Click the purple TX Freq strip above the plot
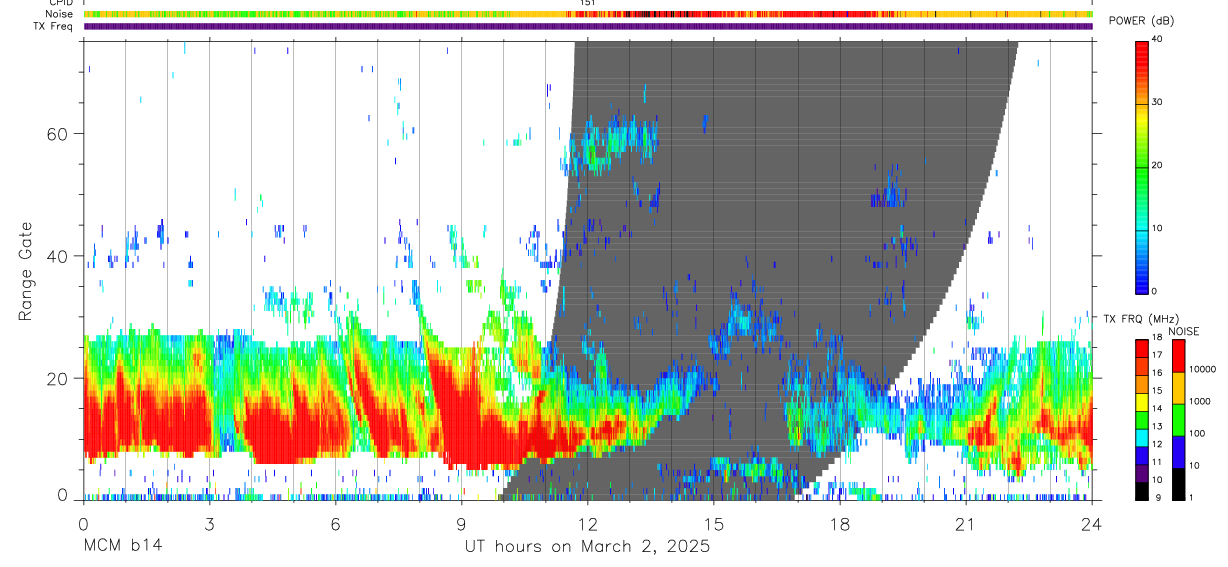 [x=588, y=26]
